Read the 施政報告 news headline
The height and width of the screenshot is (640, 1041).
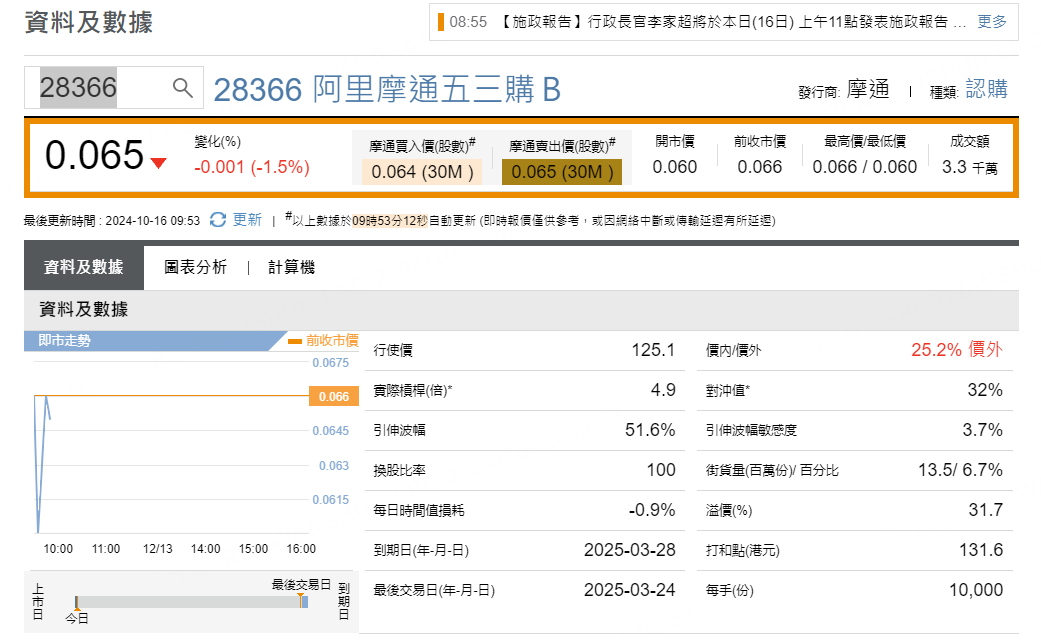click(730, 22)
